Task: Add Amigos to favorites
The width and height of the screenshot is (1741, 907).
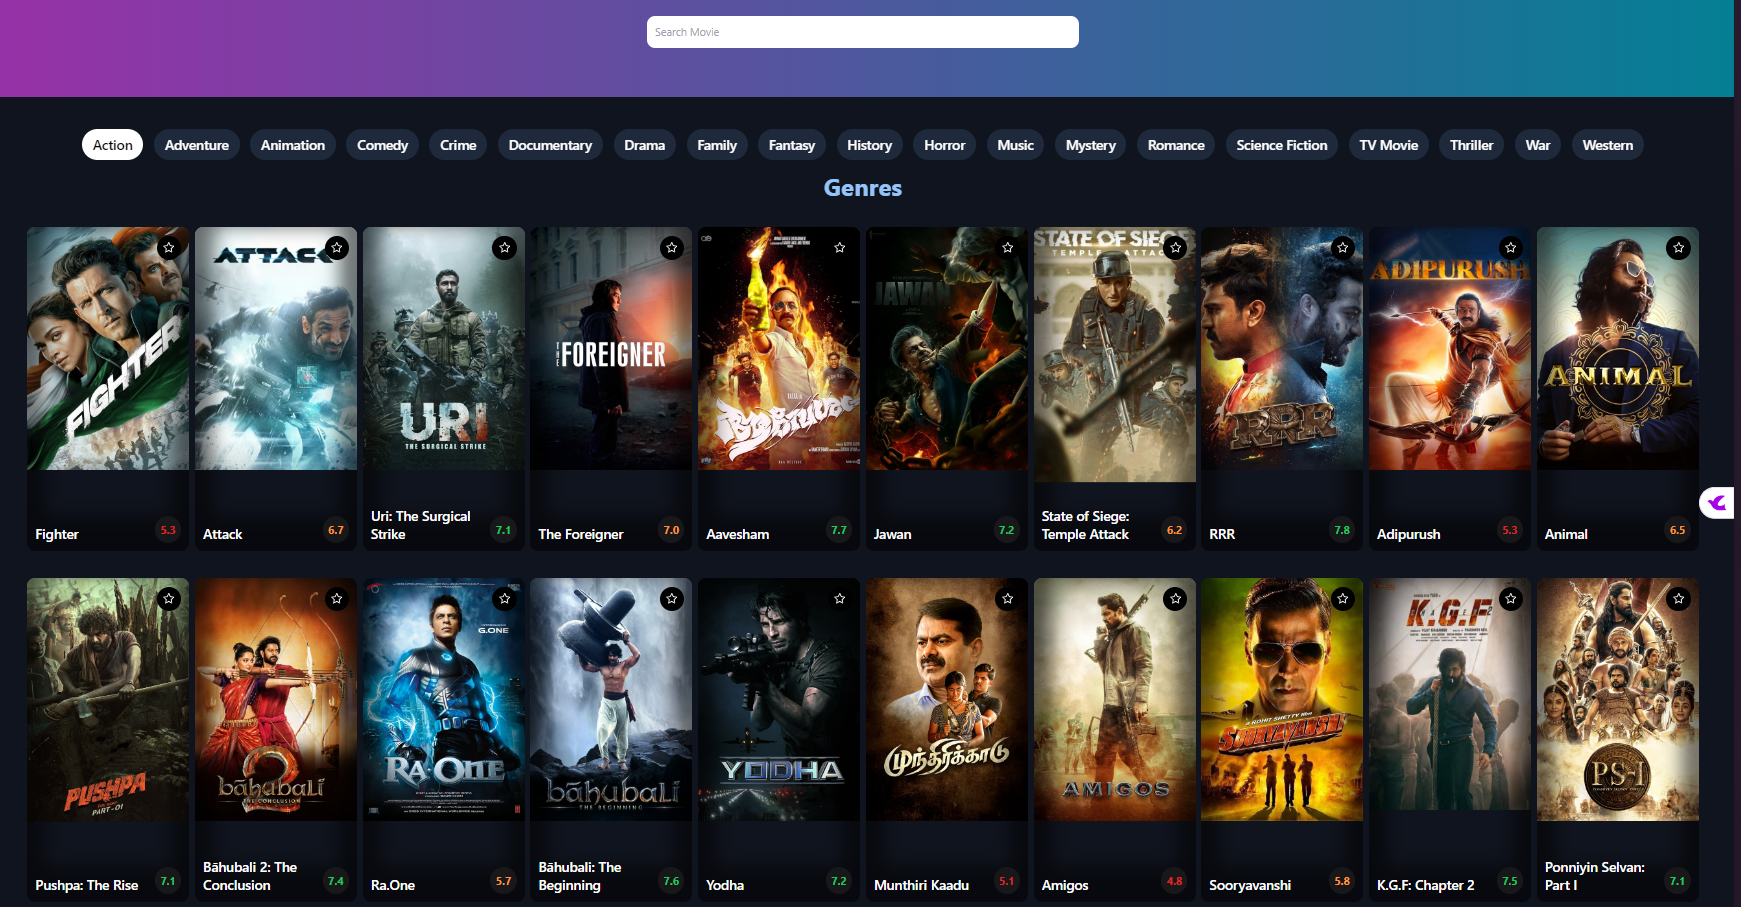Action: [1176, 598]
